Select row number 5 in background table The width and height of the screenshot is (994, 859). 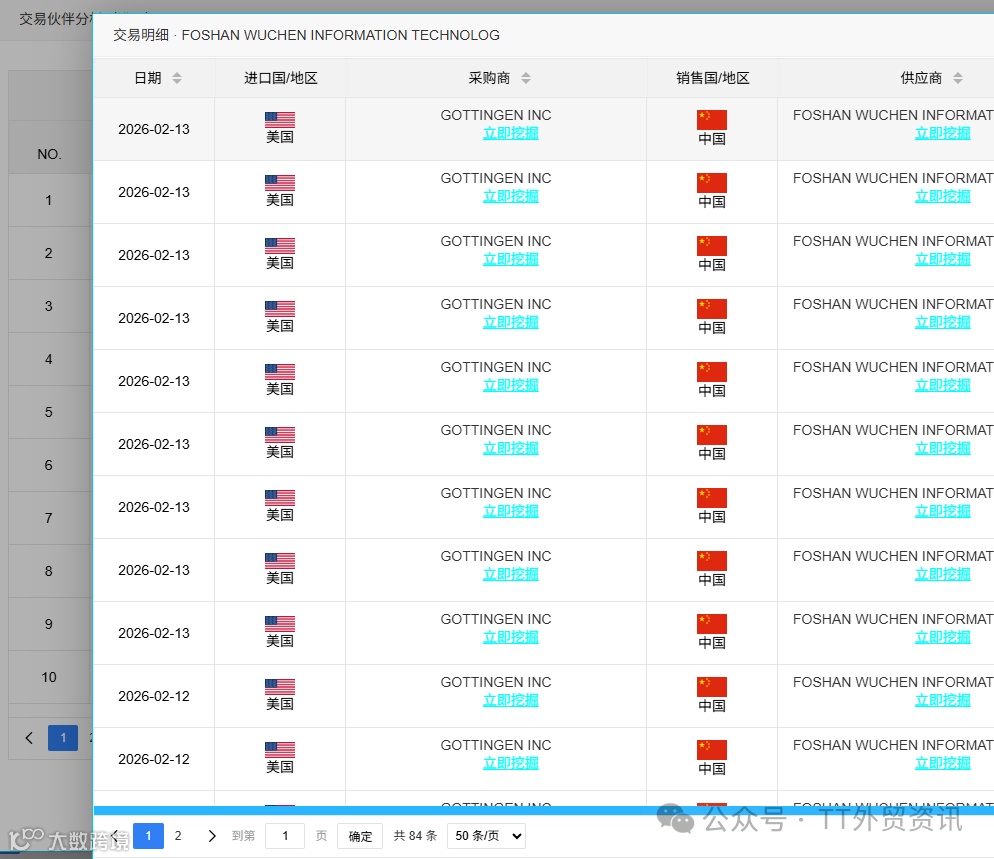(49, 412)
